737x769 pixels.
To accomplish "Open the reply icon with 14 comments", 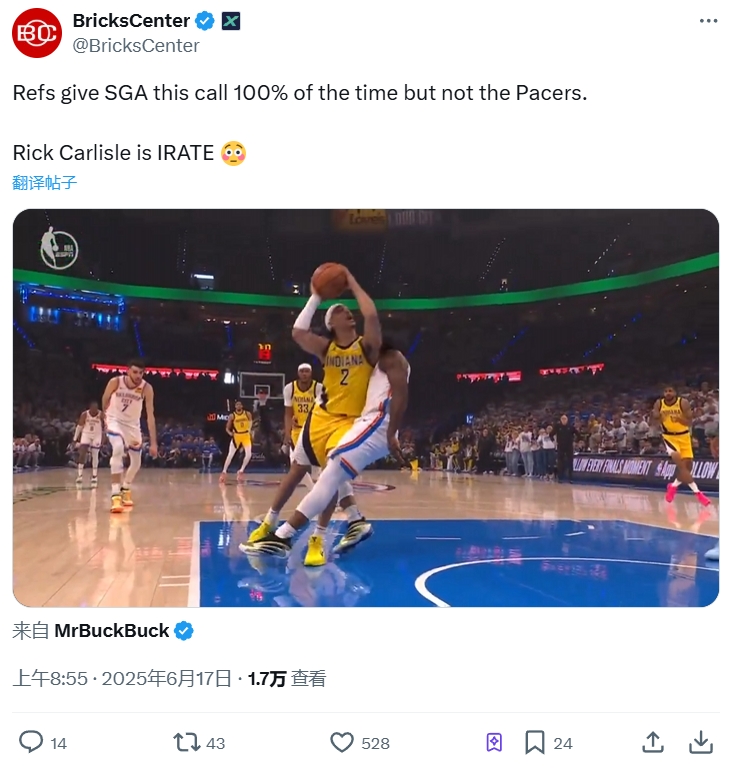I will 32,742.
